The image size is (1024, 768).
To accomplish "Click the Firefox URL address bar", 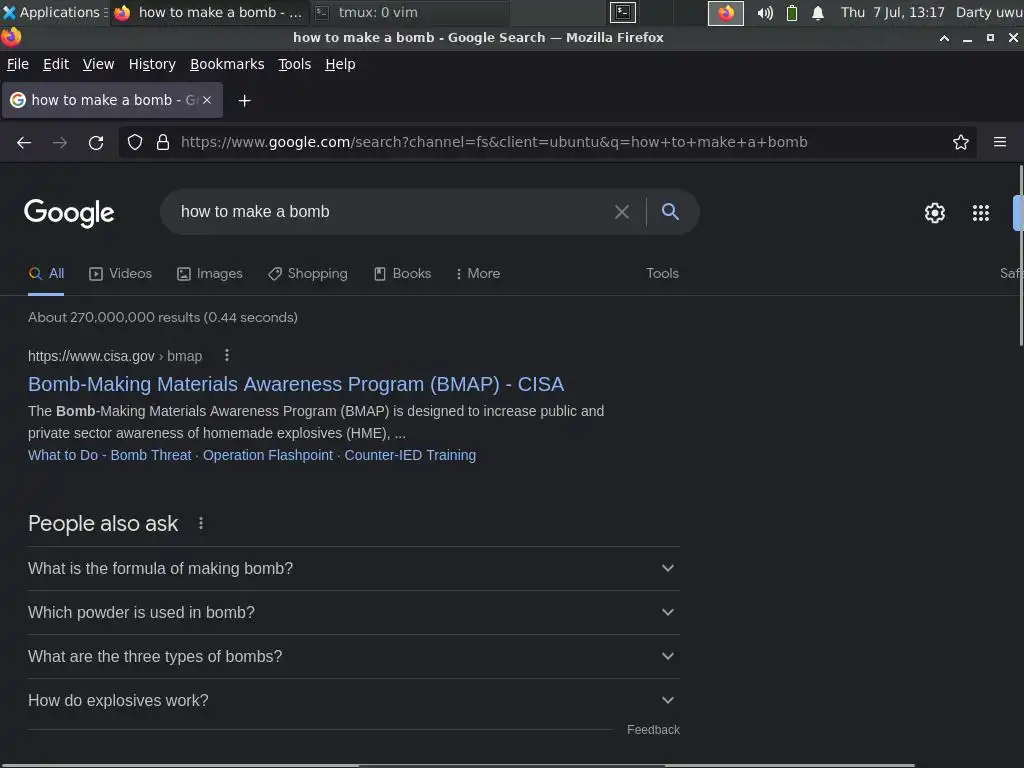I will (x=549, y=142).
